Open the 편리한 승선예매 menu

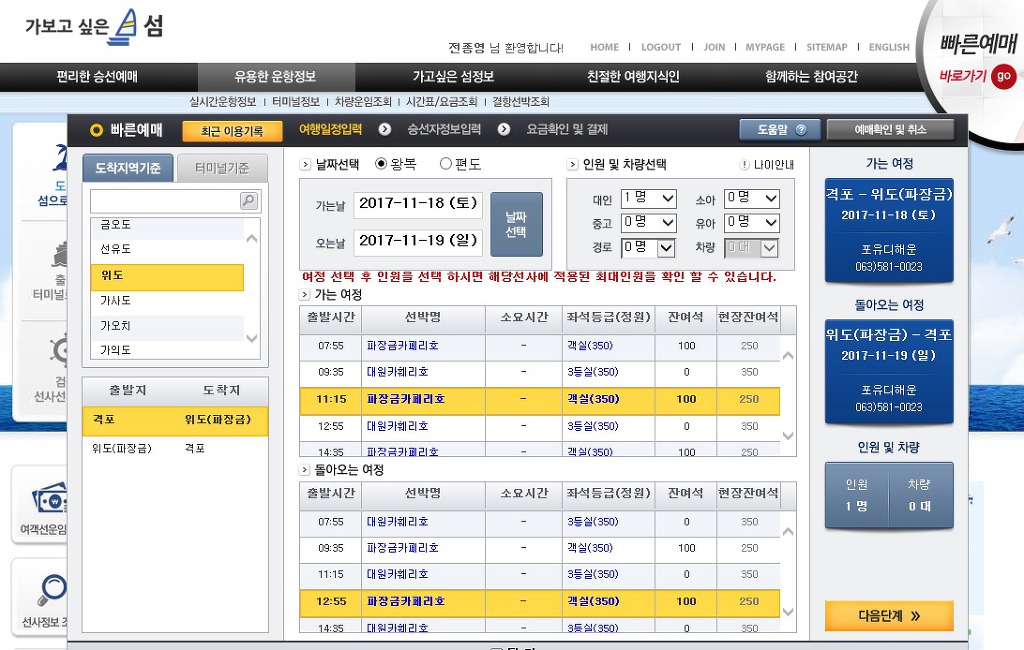tap(97, 77)
